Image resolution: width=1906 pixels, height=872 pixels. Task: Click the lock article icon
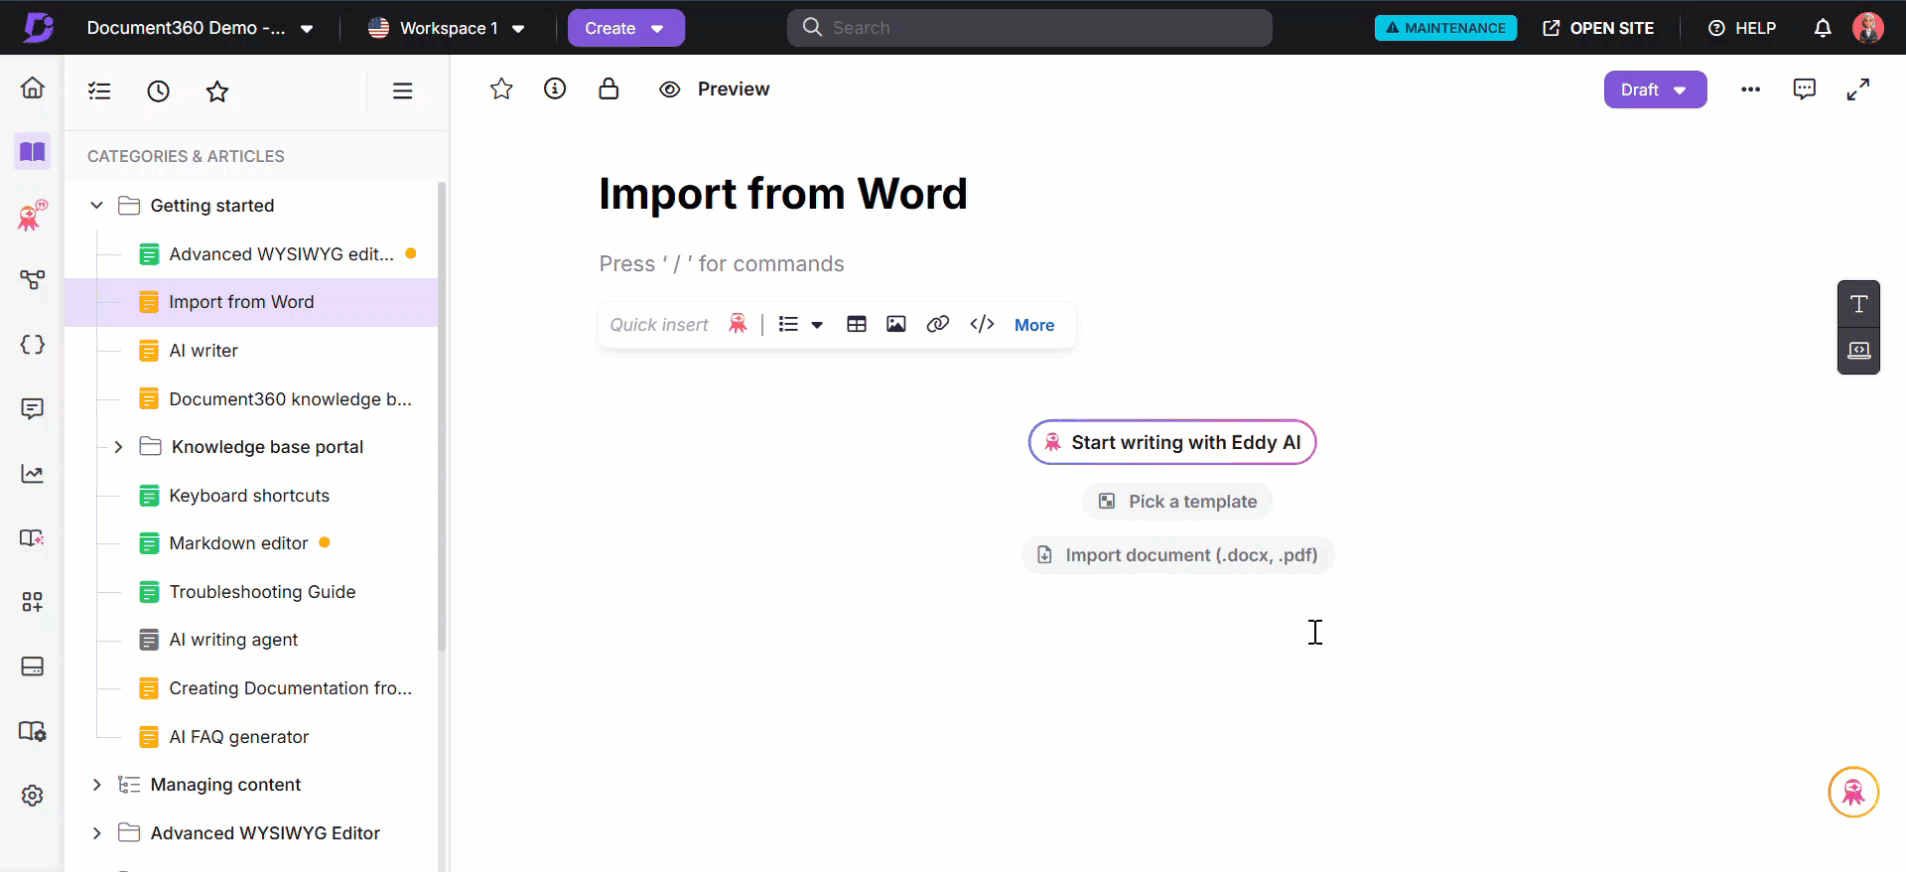(608, 89)
